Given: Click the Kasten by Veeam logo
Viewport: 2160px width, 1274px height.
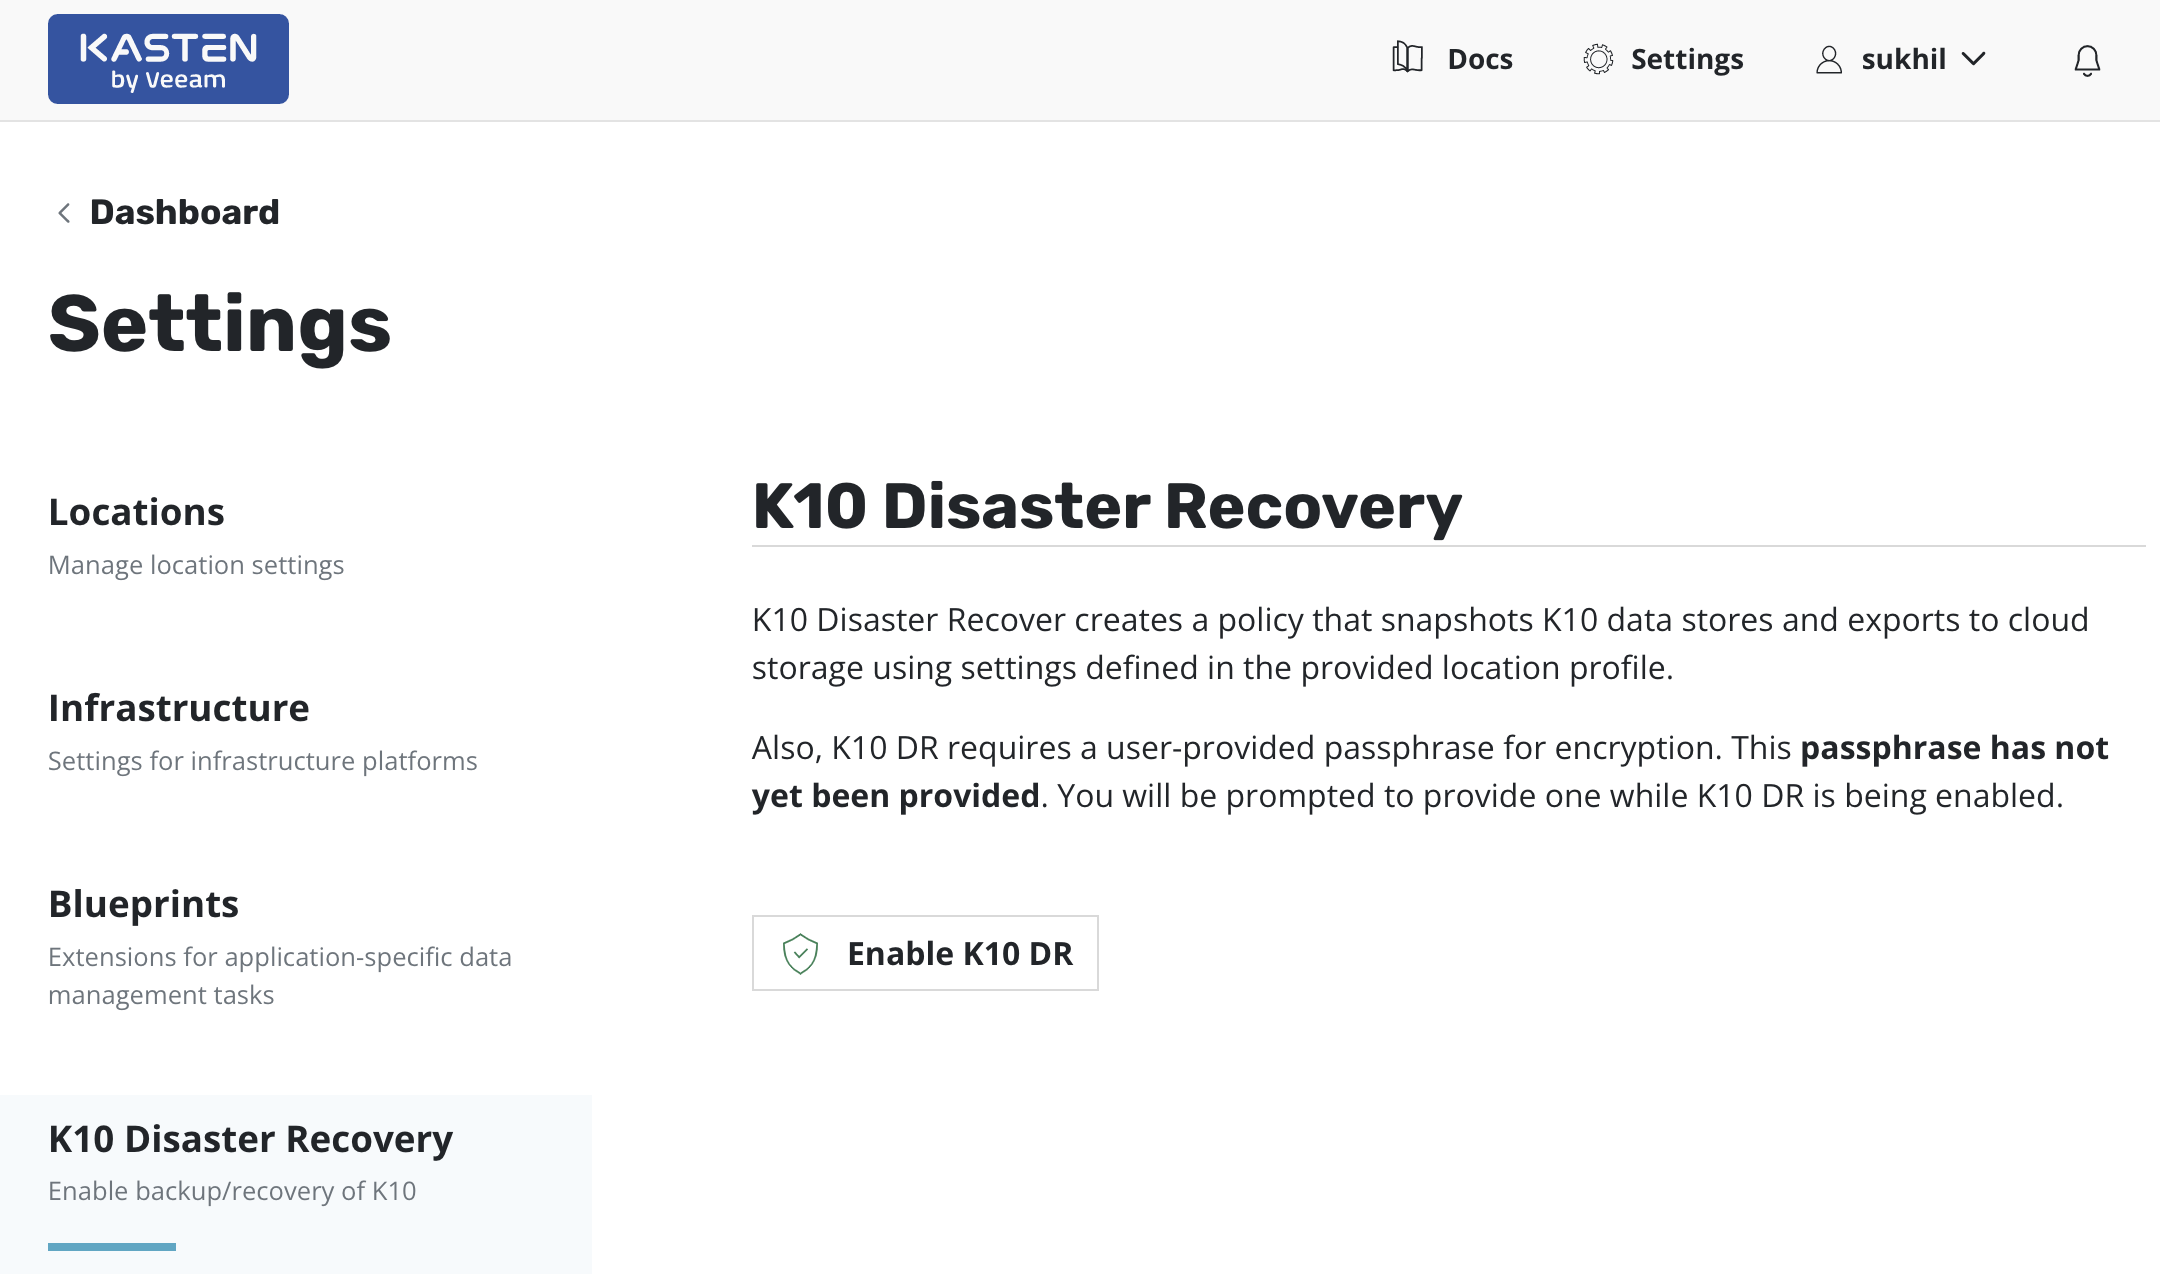Looking at the screenshot, I should coord(168,59).
